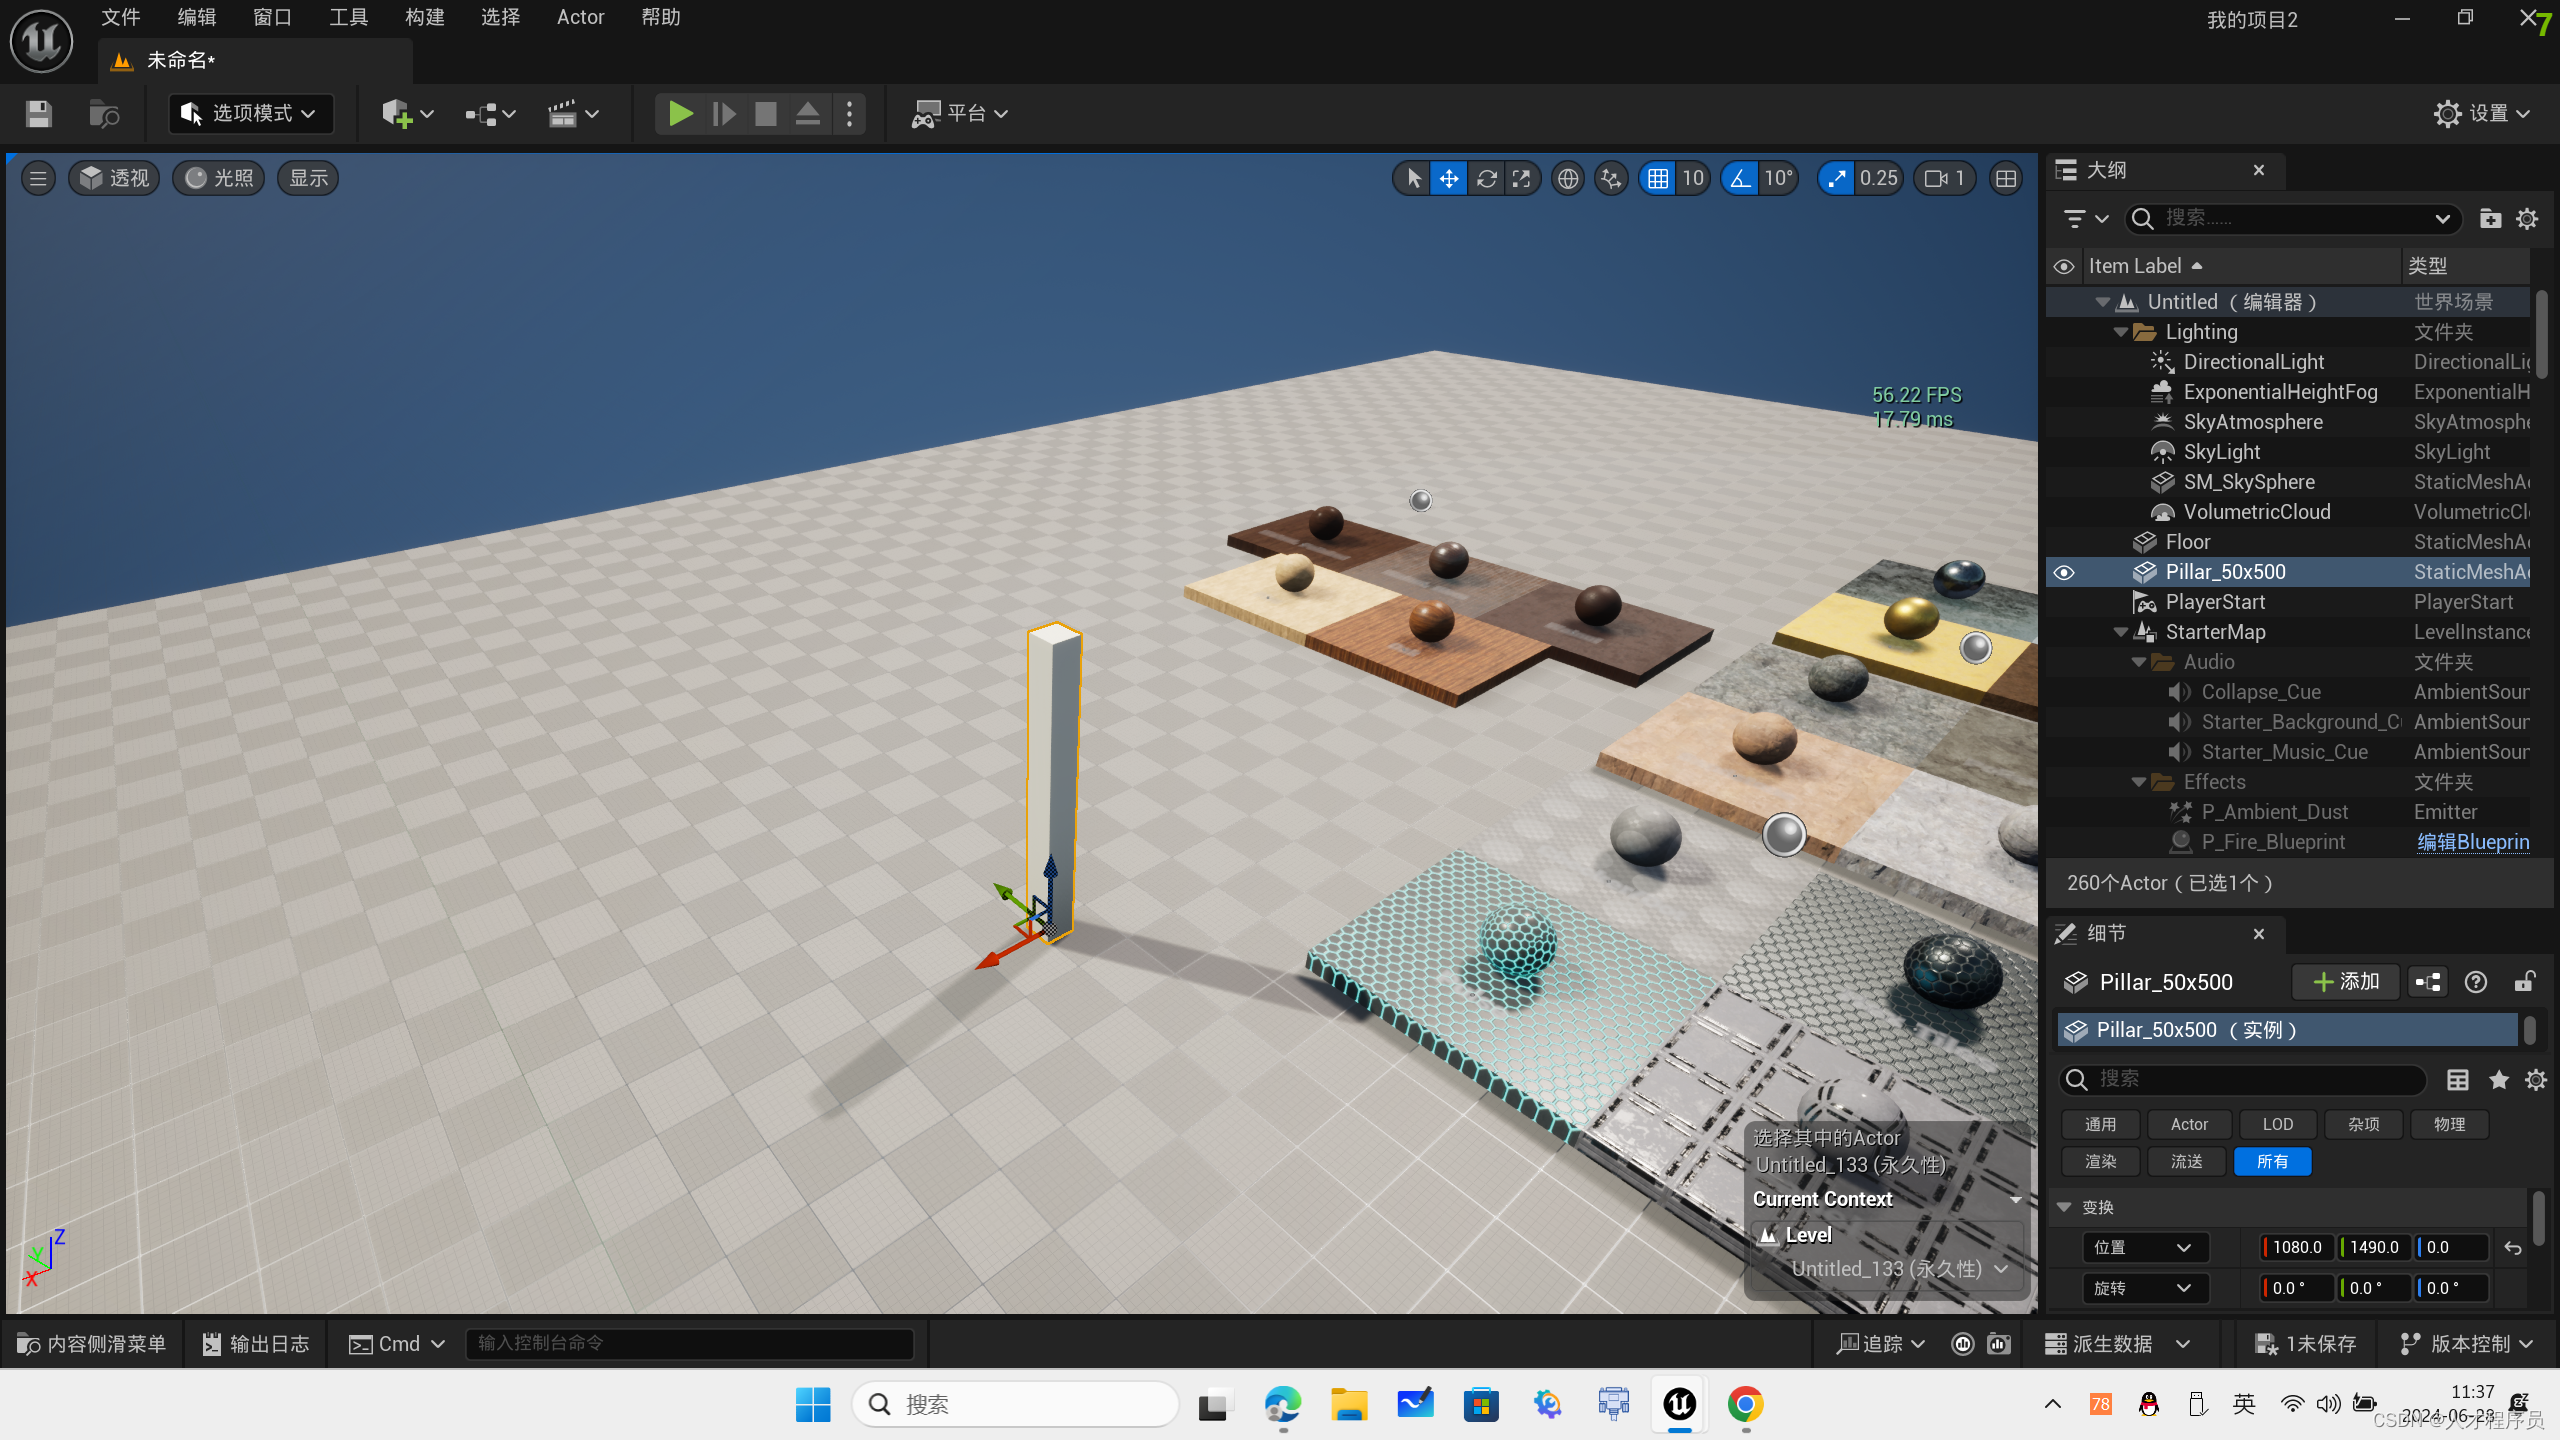Toggle world/local coordinate globe icon
The height and width of the screenshot is (1440, 2560).
coord(1568,179)
